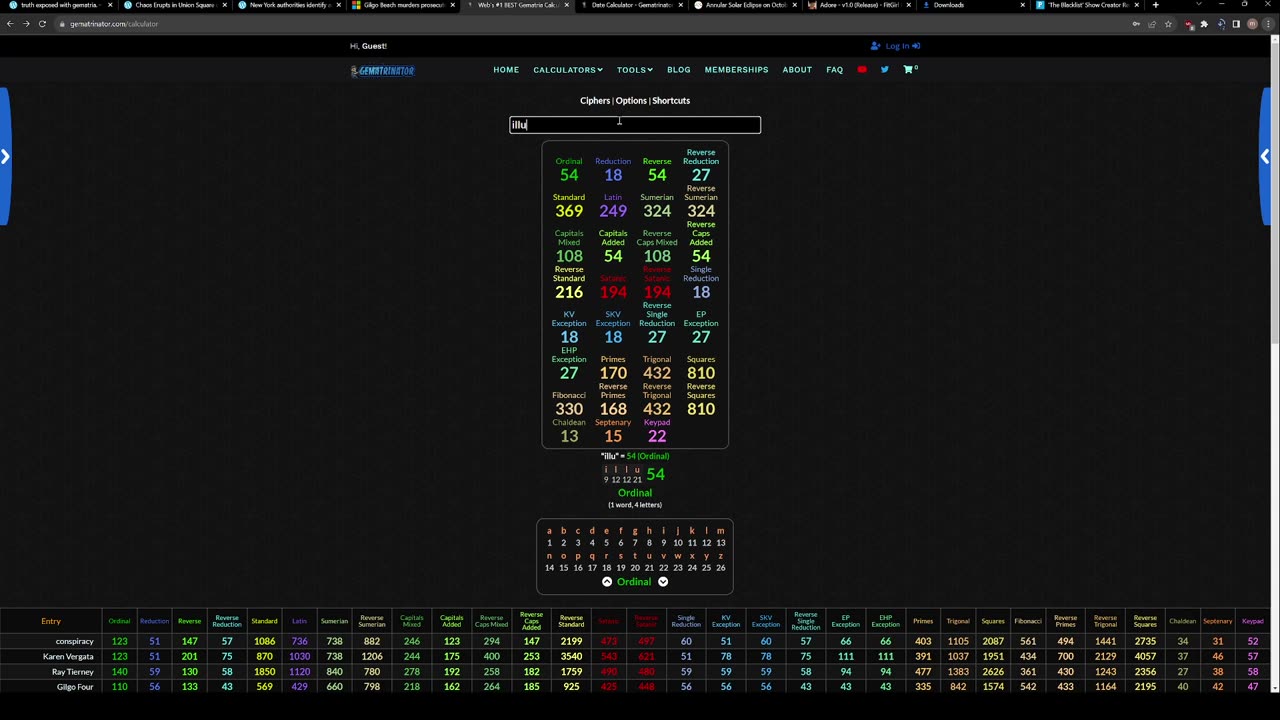Click the share page icon in address bar
1280x720 pixels.
tap(1152, 23)
